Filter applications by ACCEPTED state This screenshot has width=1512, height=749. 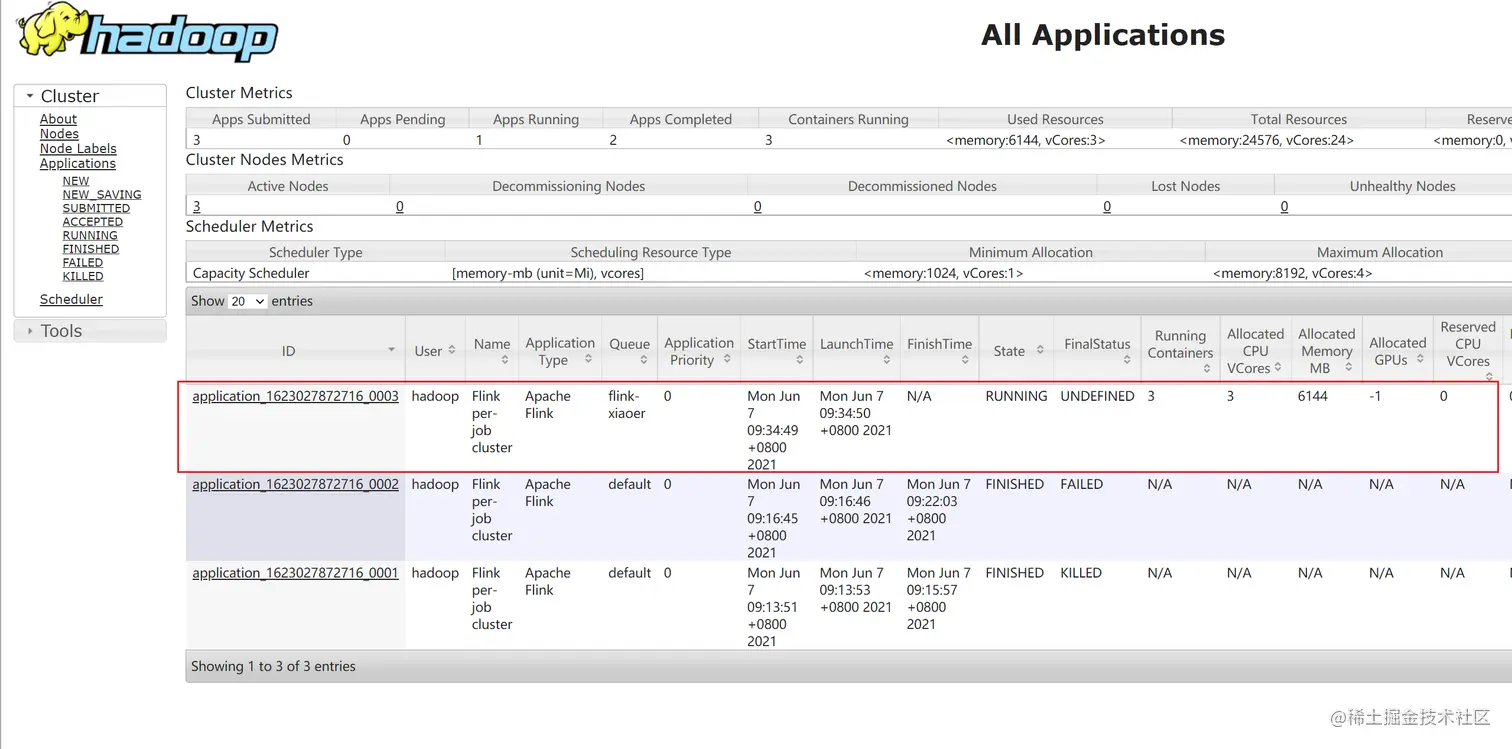coord(93,222)
